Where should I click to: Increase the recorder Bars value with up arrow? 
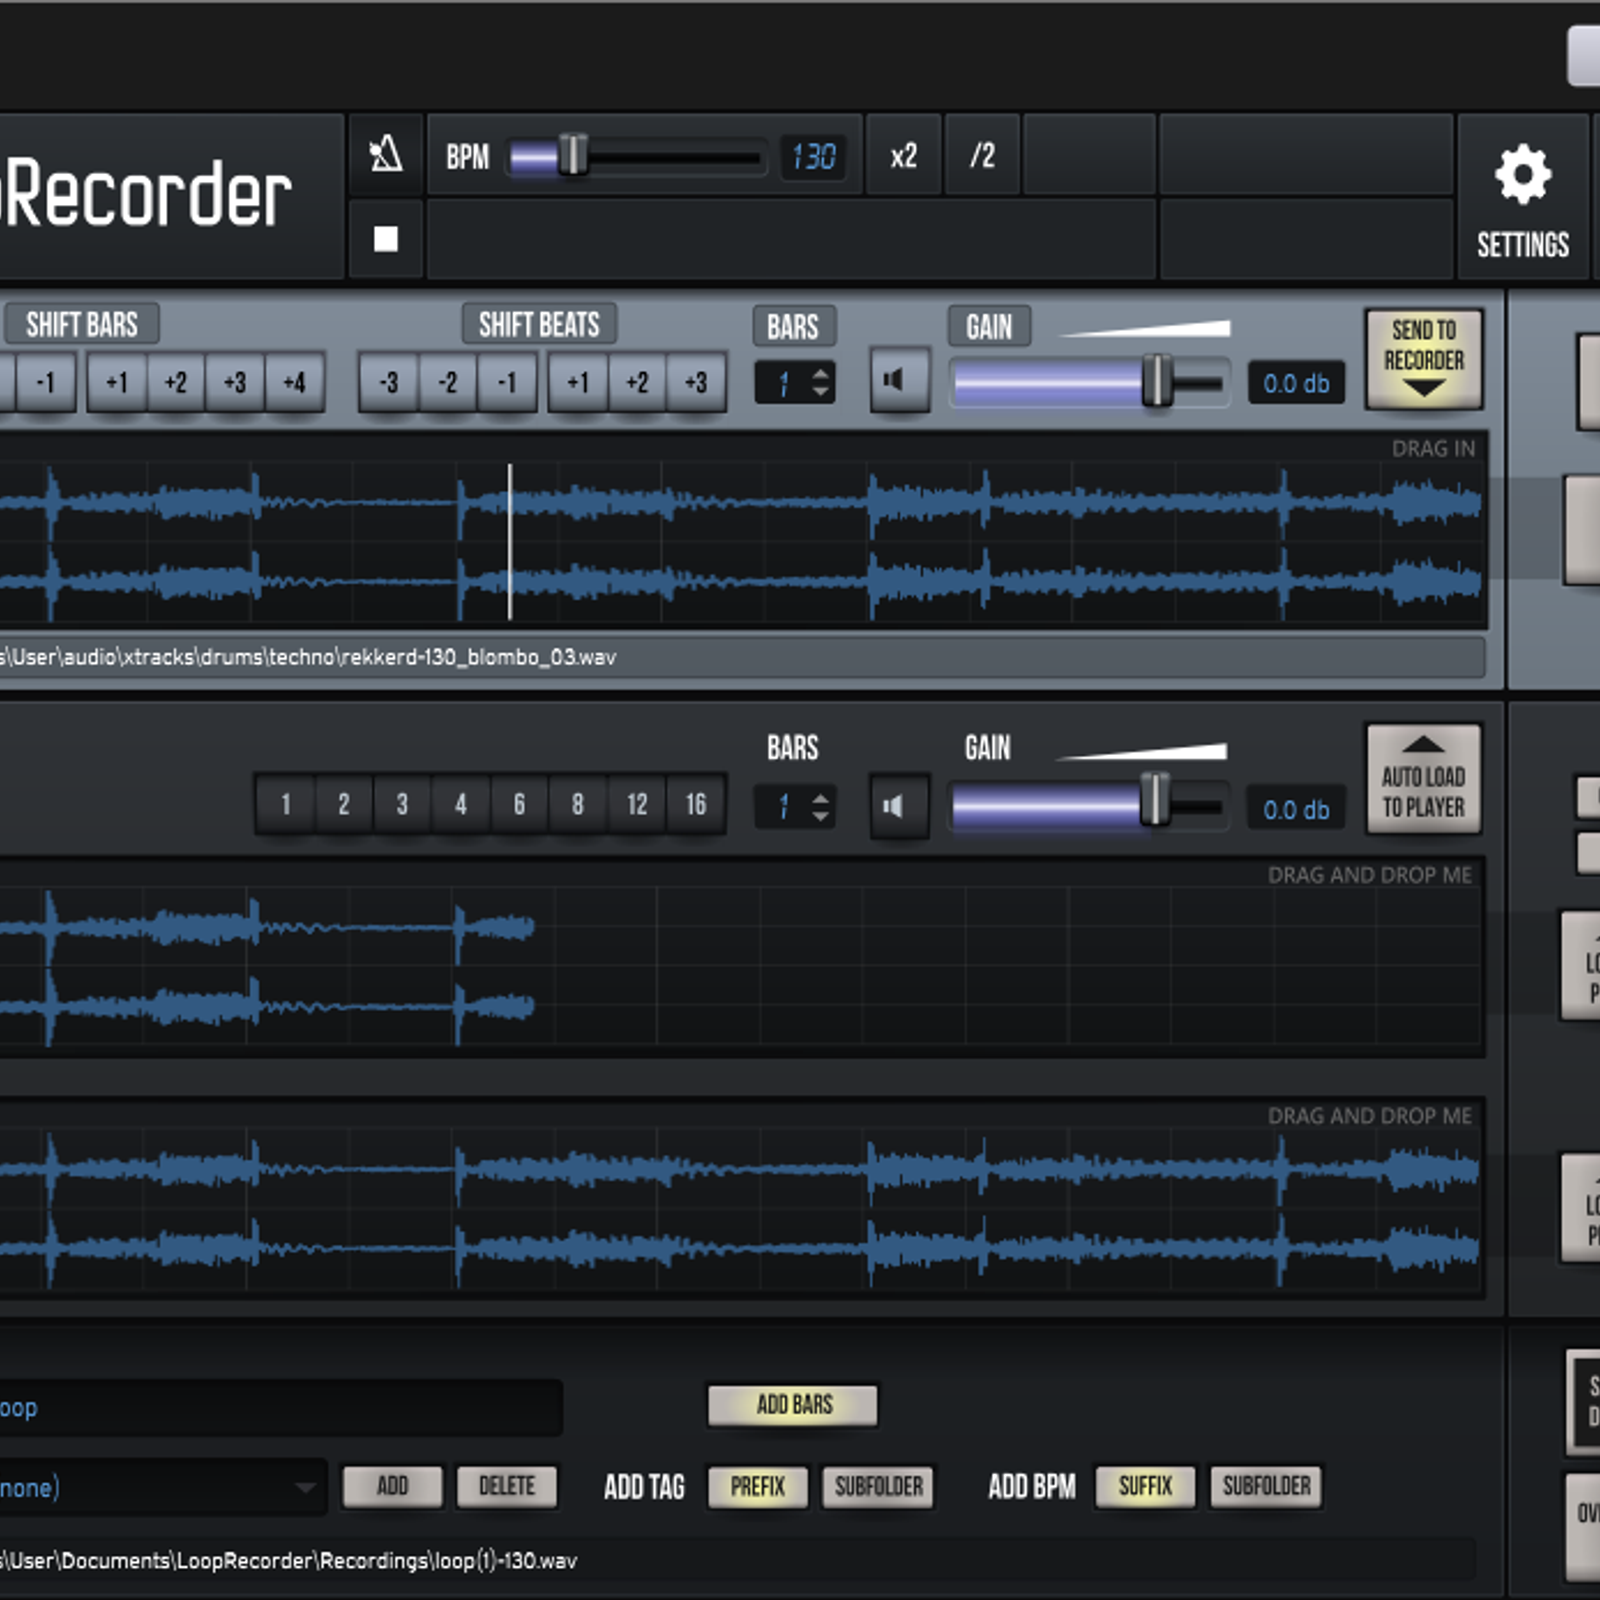click(x=820, y=373)
